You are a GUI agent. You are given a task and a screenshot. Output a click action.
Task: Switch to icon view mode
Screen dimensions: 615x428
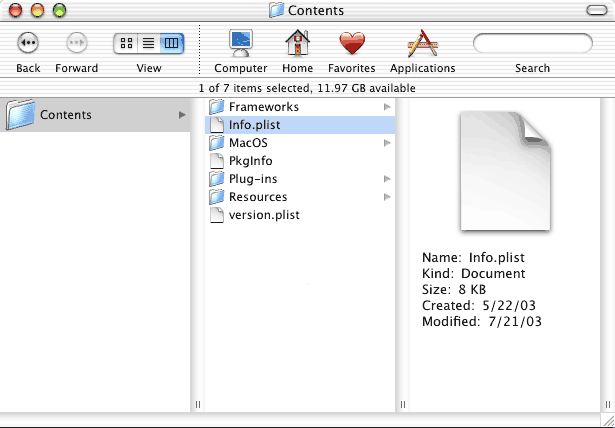tap(126, 43)
